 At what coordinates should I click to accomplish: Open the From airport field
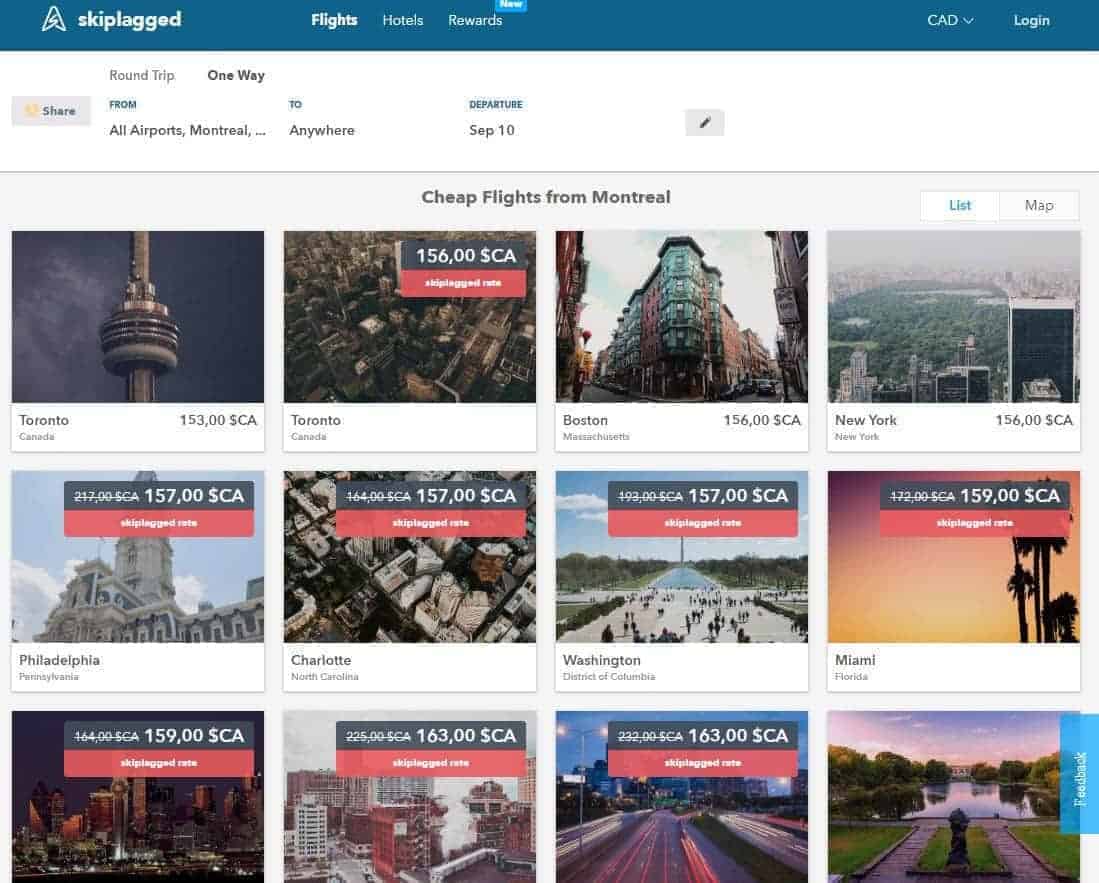(x=188, y=130)
